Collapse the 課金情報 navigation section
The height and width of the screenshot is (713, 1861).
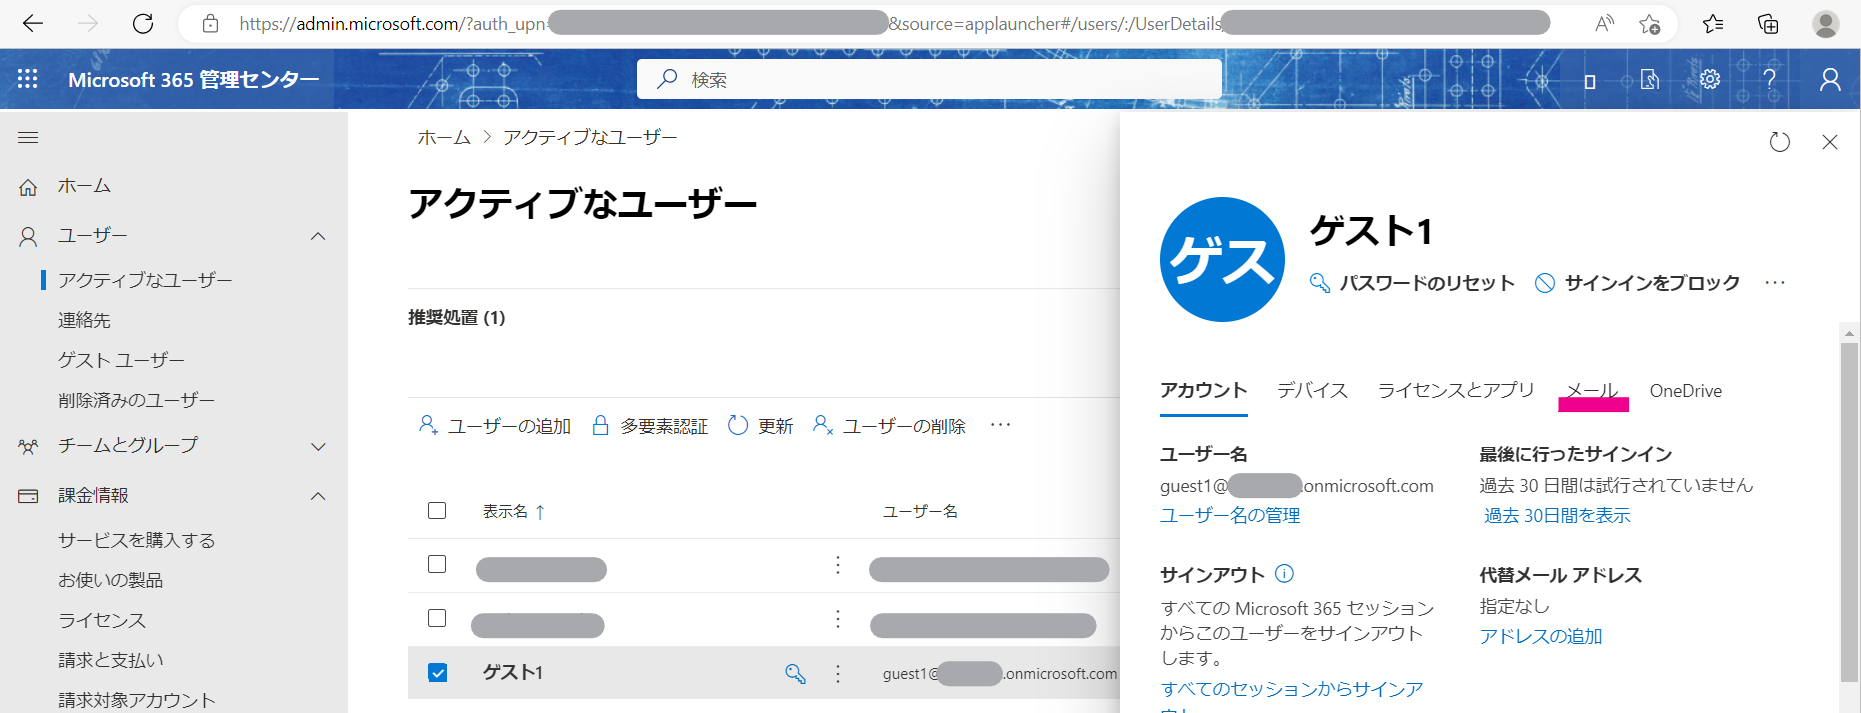click(318, 496)
